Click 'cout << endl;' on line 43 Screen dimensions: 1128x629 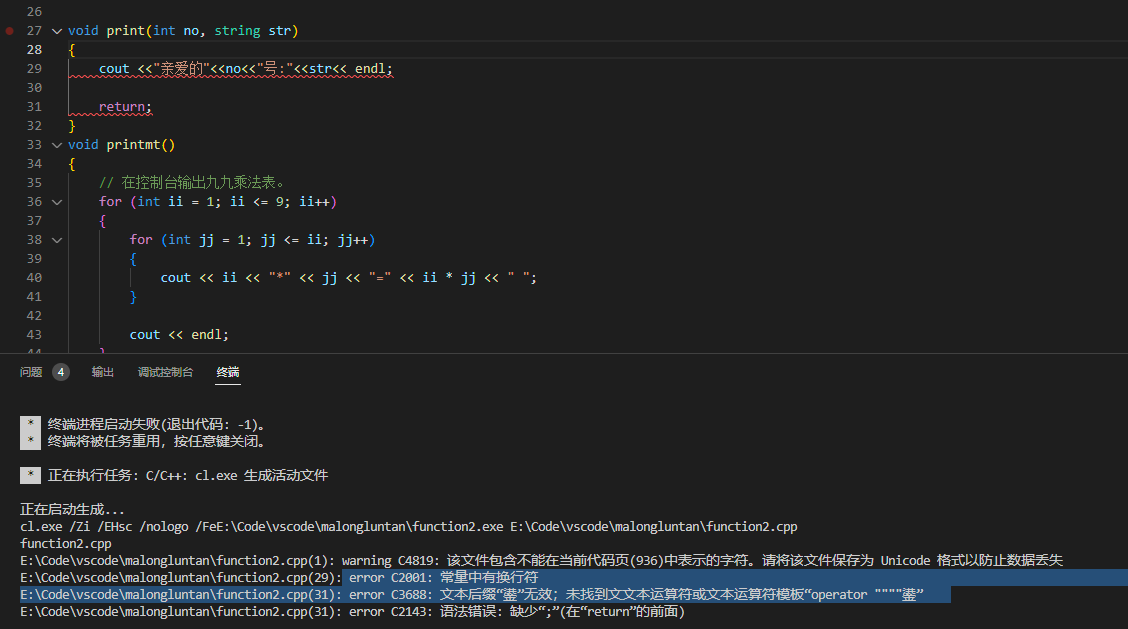[179, 335]
